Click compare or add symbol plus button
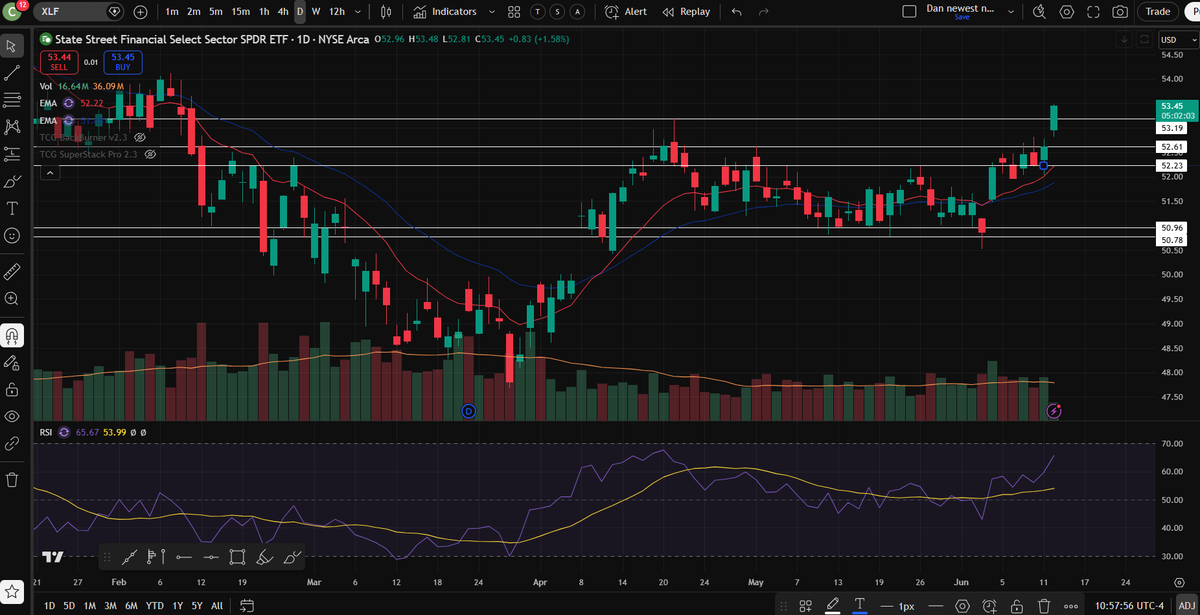Screen dimensions: 1200x615 point(140,12)
